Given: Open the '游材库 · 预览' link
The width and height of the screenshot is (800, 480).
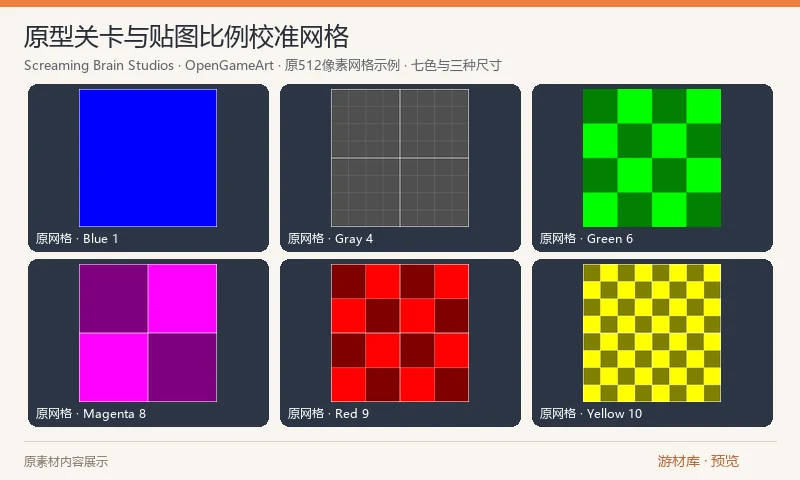Looking at the screenshot, I should pos(698,461).
